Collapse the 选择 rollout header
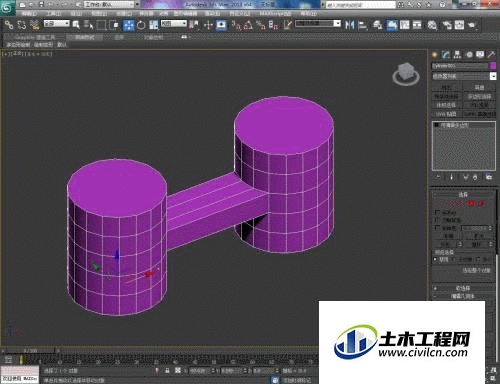This screenshot has width=500, height=384. point(463,194)
